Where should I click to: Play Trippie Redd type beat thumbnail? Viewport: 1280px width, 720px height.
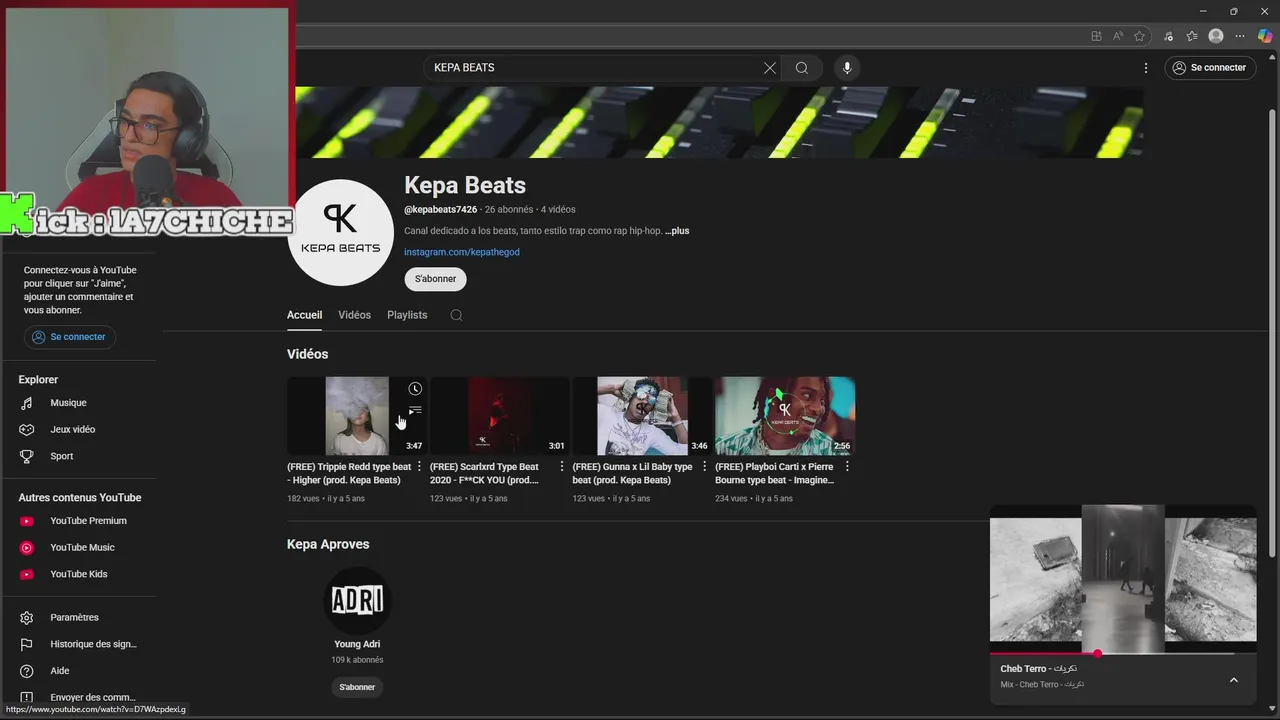[x=357, y=416]
